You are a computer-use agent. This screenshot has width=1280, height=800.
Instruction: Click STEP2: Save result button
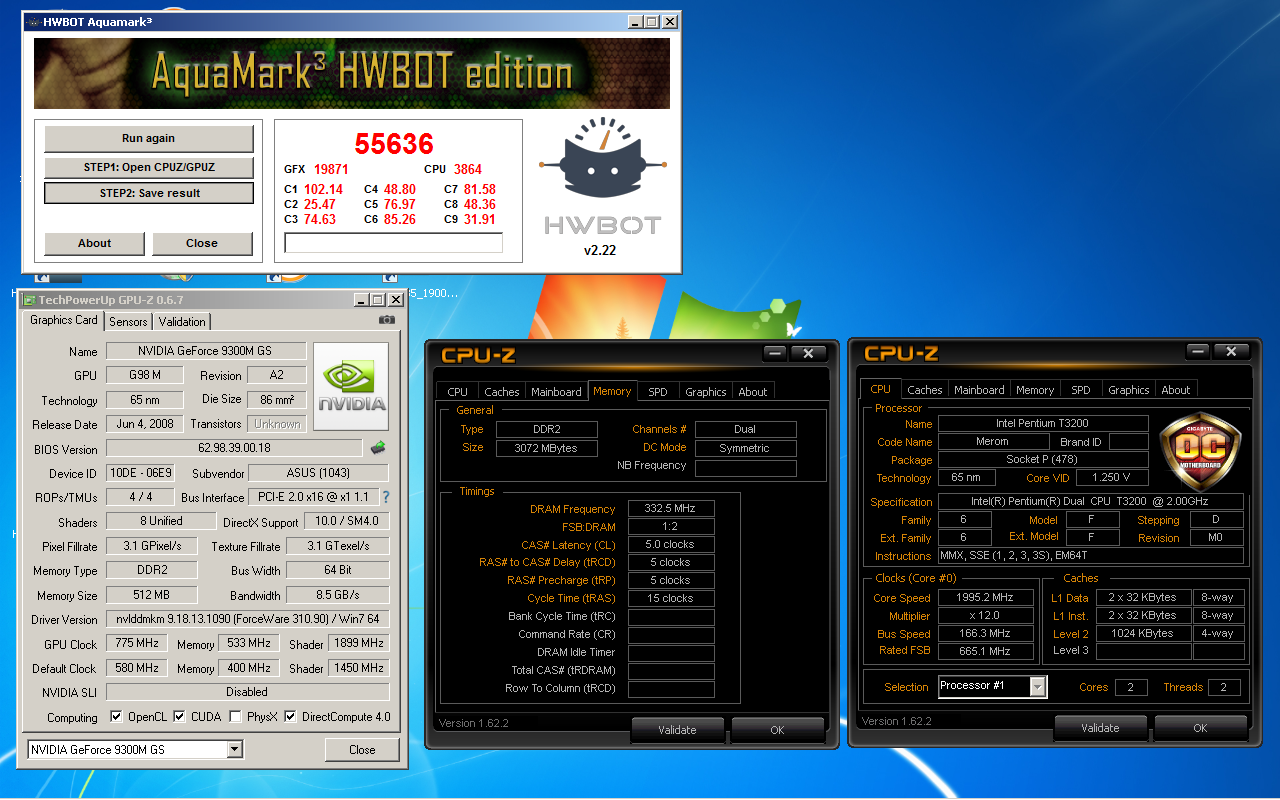[x=149, y=193]
